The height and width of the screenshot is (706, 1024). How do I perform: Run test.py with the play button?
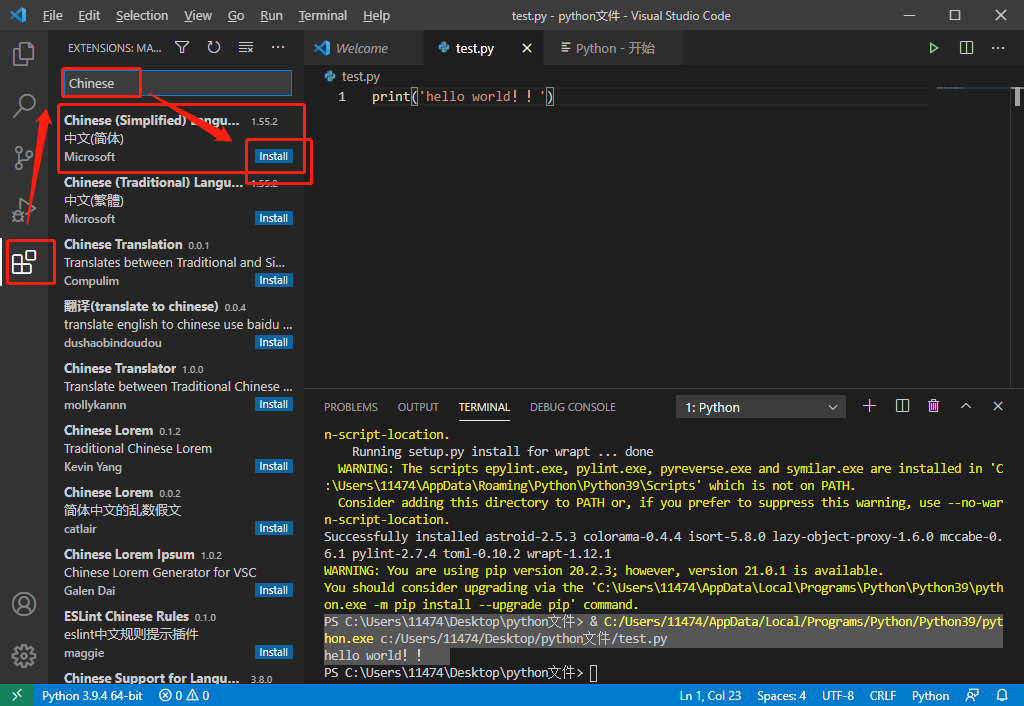(x=933, y=47)
